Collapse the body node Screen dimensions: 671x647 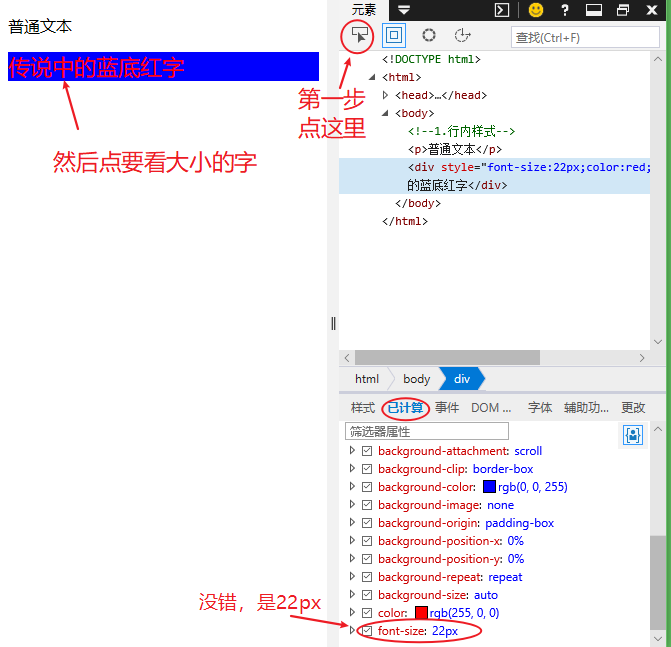(x=385, y=113)
